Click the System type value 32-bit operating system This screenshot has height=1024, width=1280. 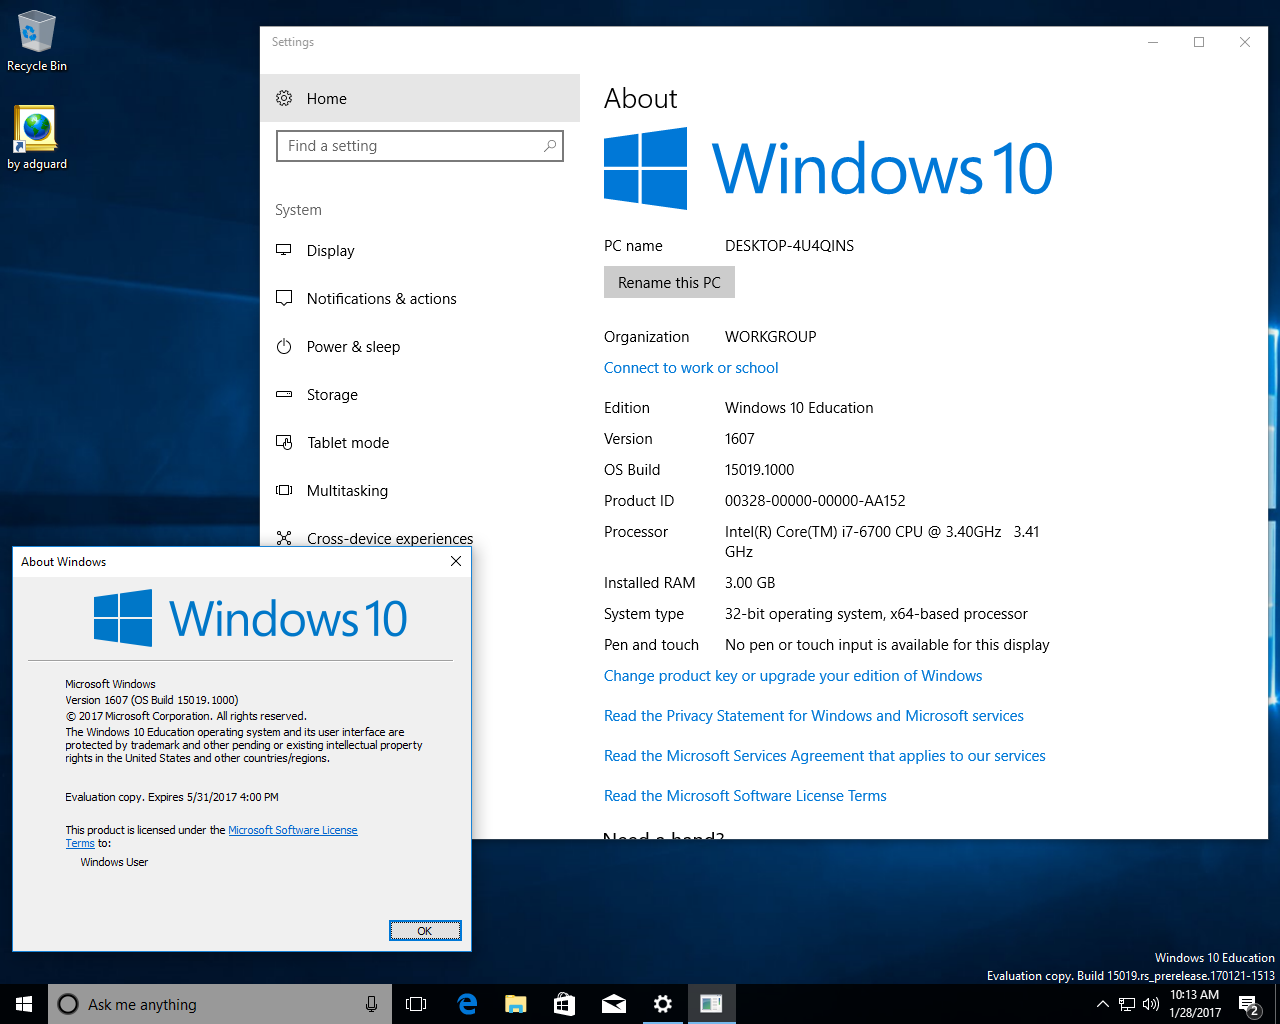pyautogui.click(x=876, y=614)
